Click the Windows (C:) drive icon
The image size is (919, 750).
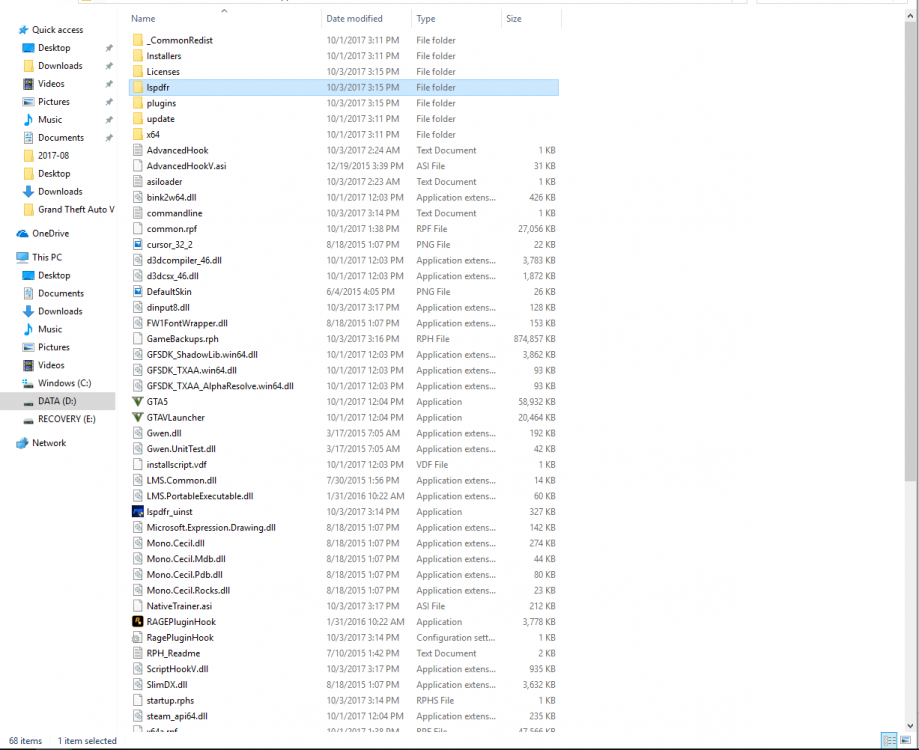coord(28,383)
